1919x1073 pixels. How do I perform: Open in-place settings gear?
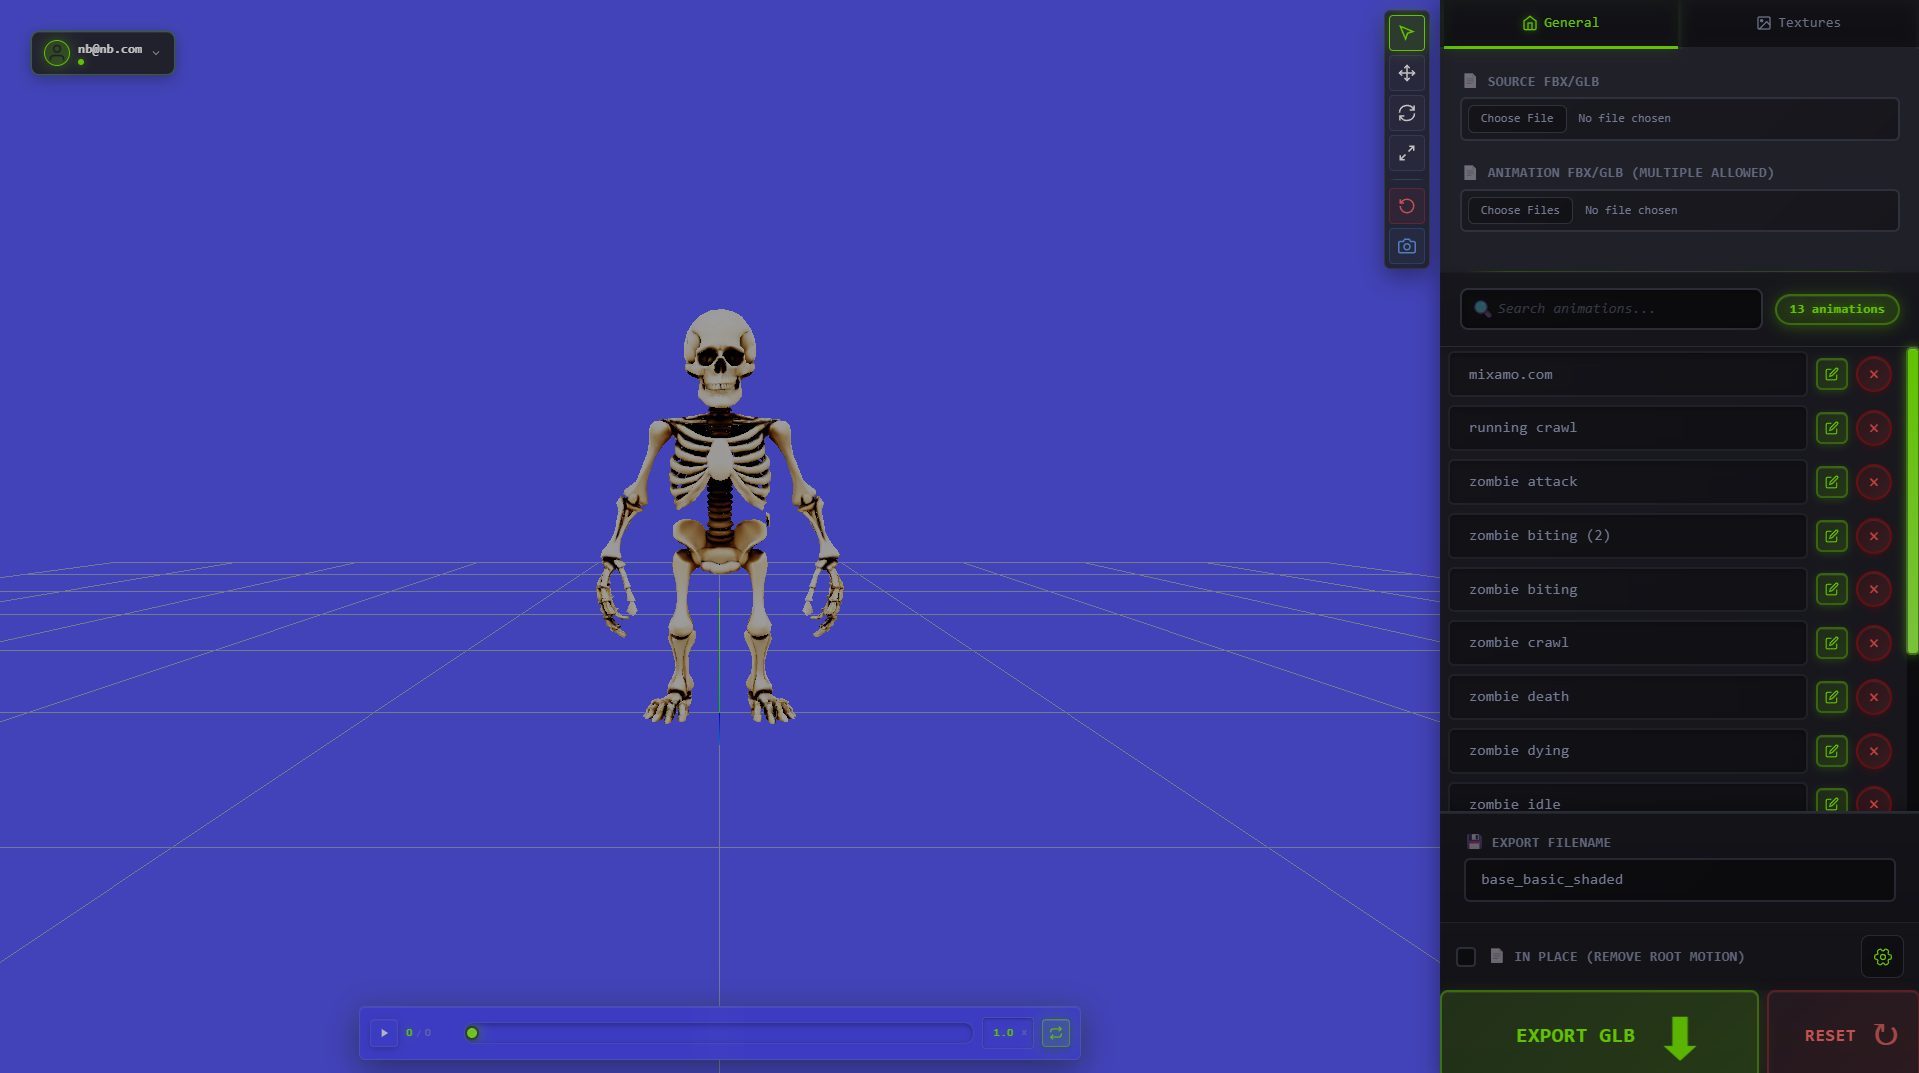pyautogui.click(x=1882, y=957)
